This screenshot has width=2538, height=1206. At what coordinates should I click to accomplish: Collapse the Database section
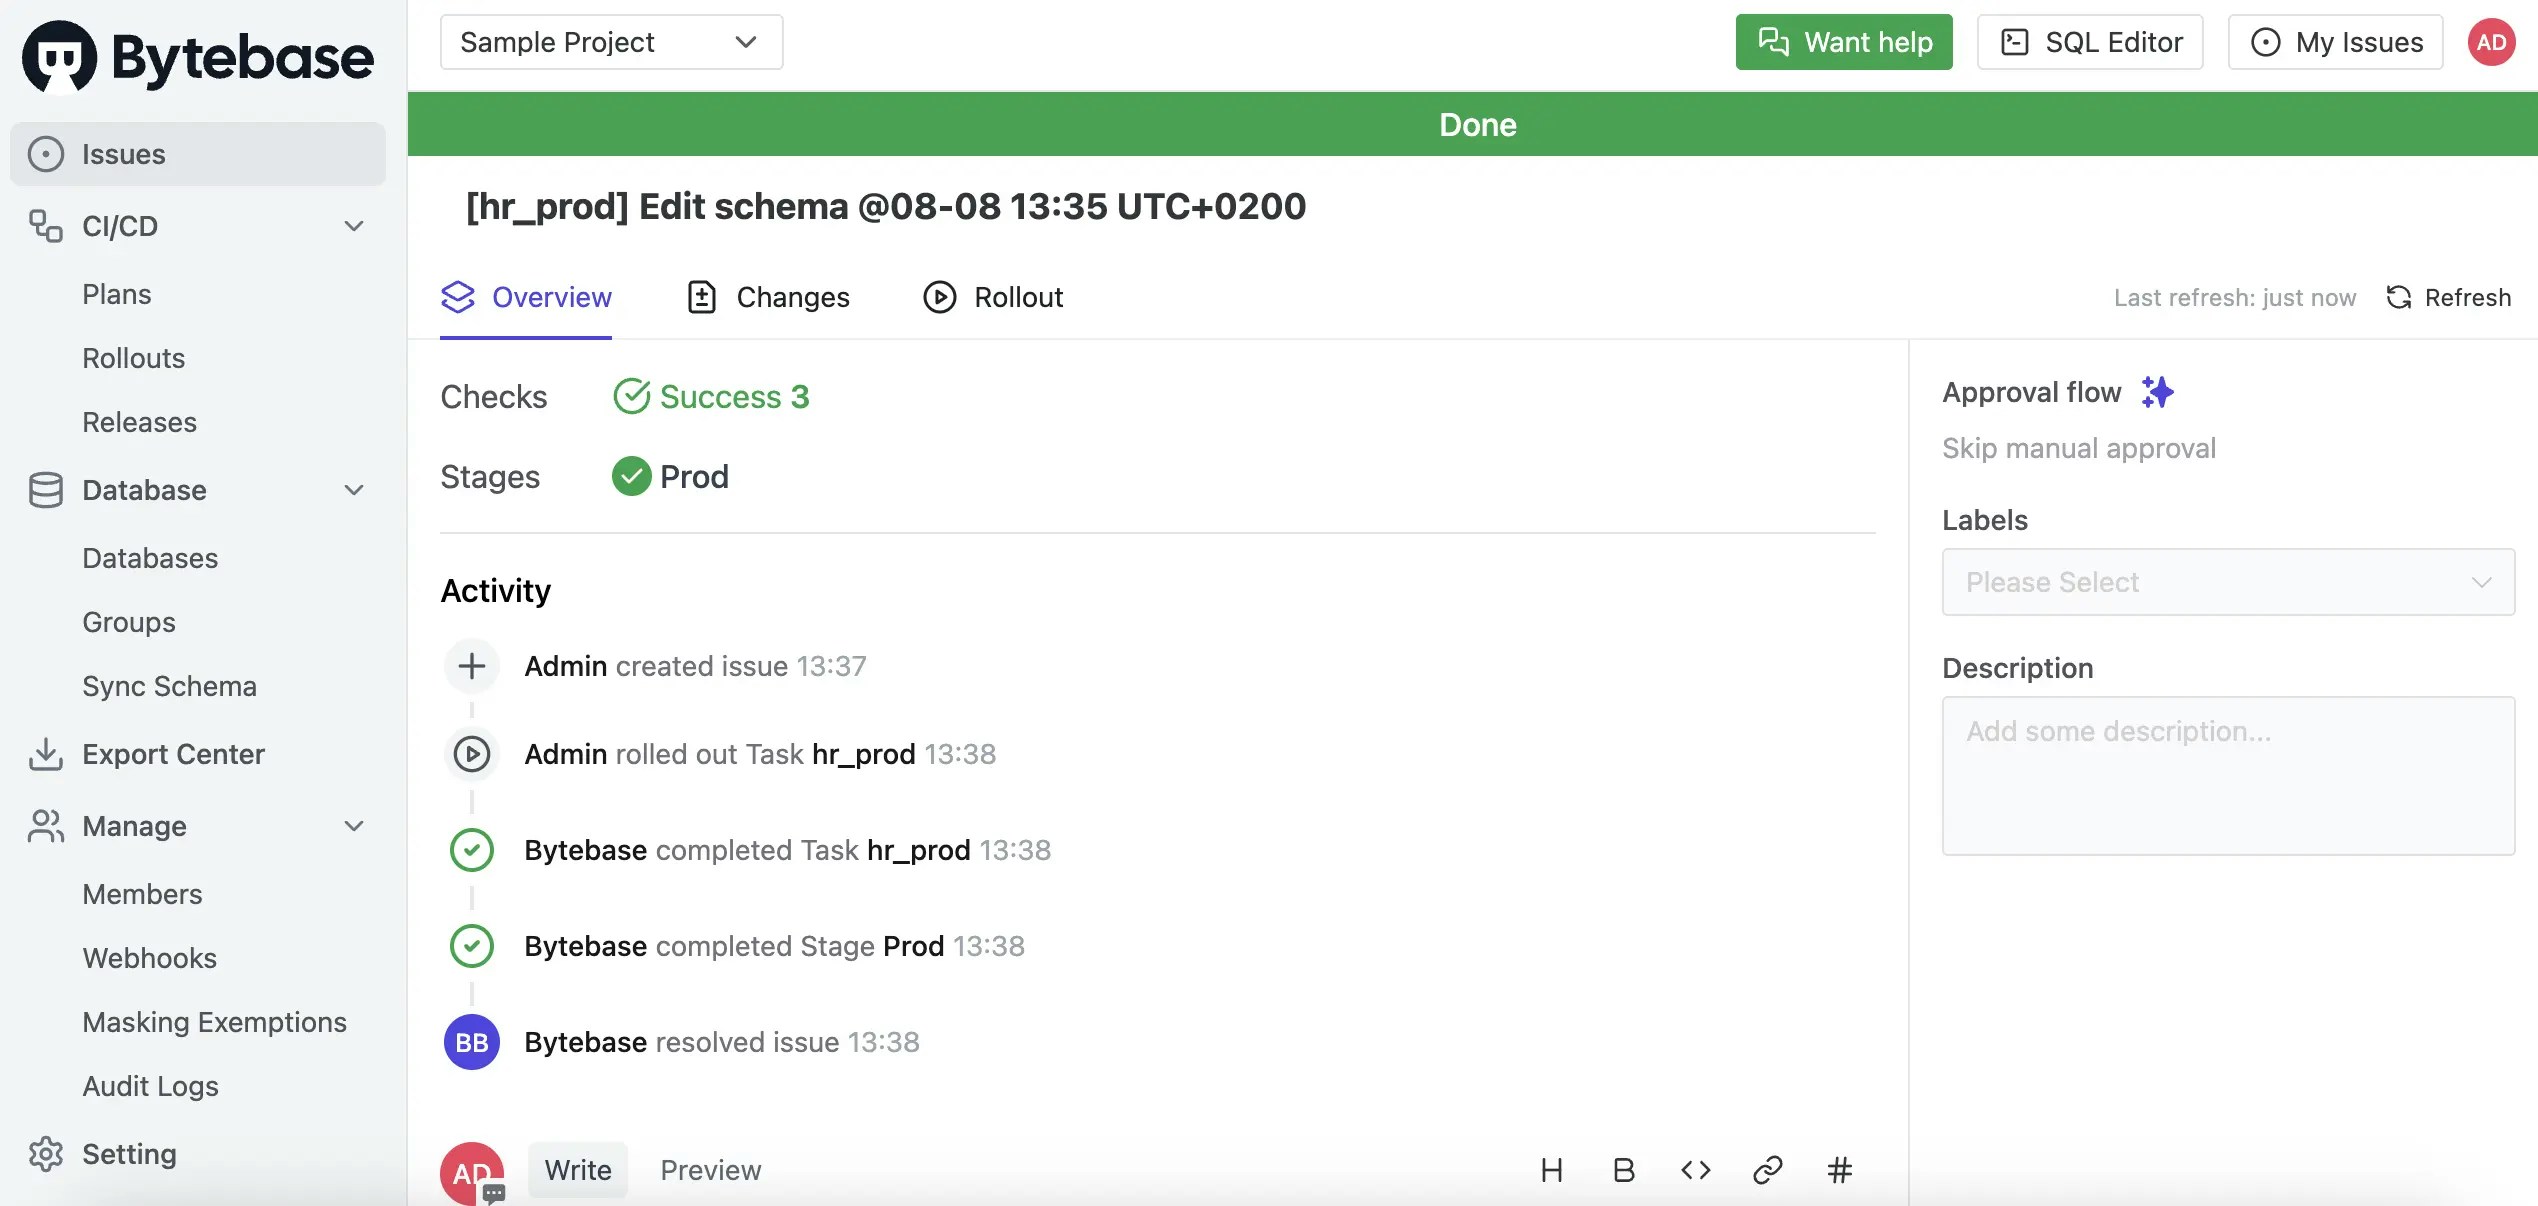(354, 490)
